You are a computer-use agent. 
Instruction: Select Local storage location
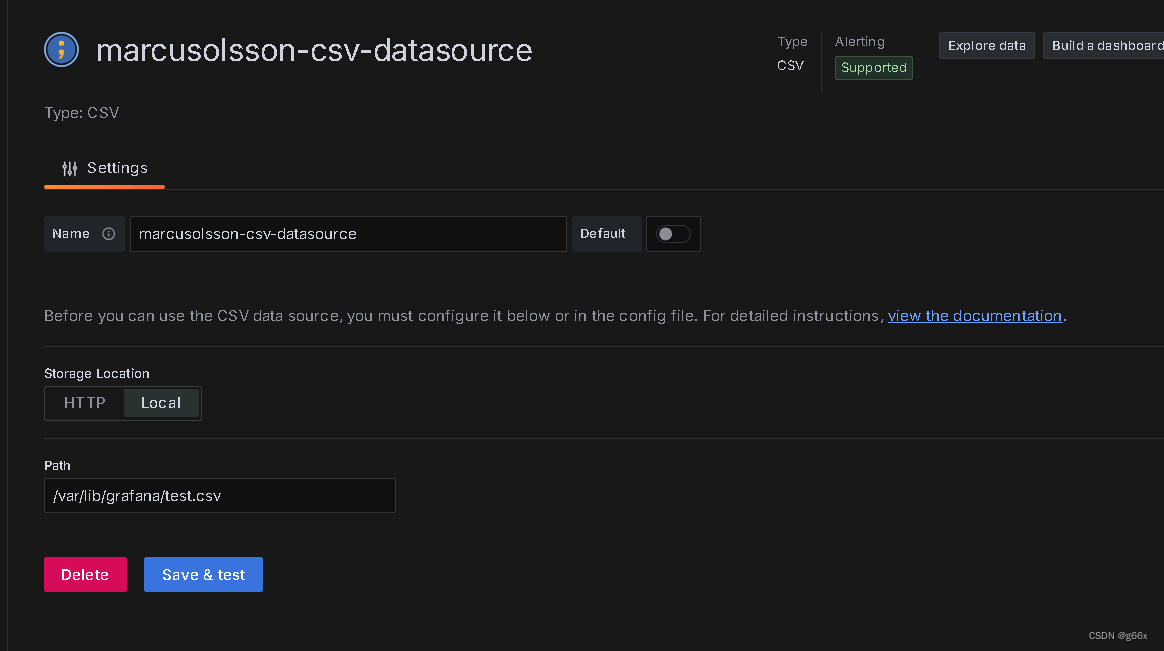coord(161,403)
